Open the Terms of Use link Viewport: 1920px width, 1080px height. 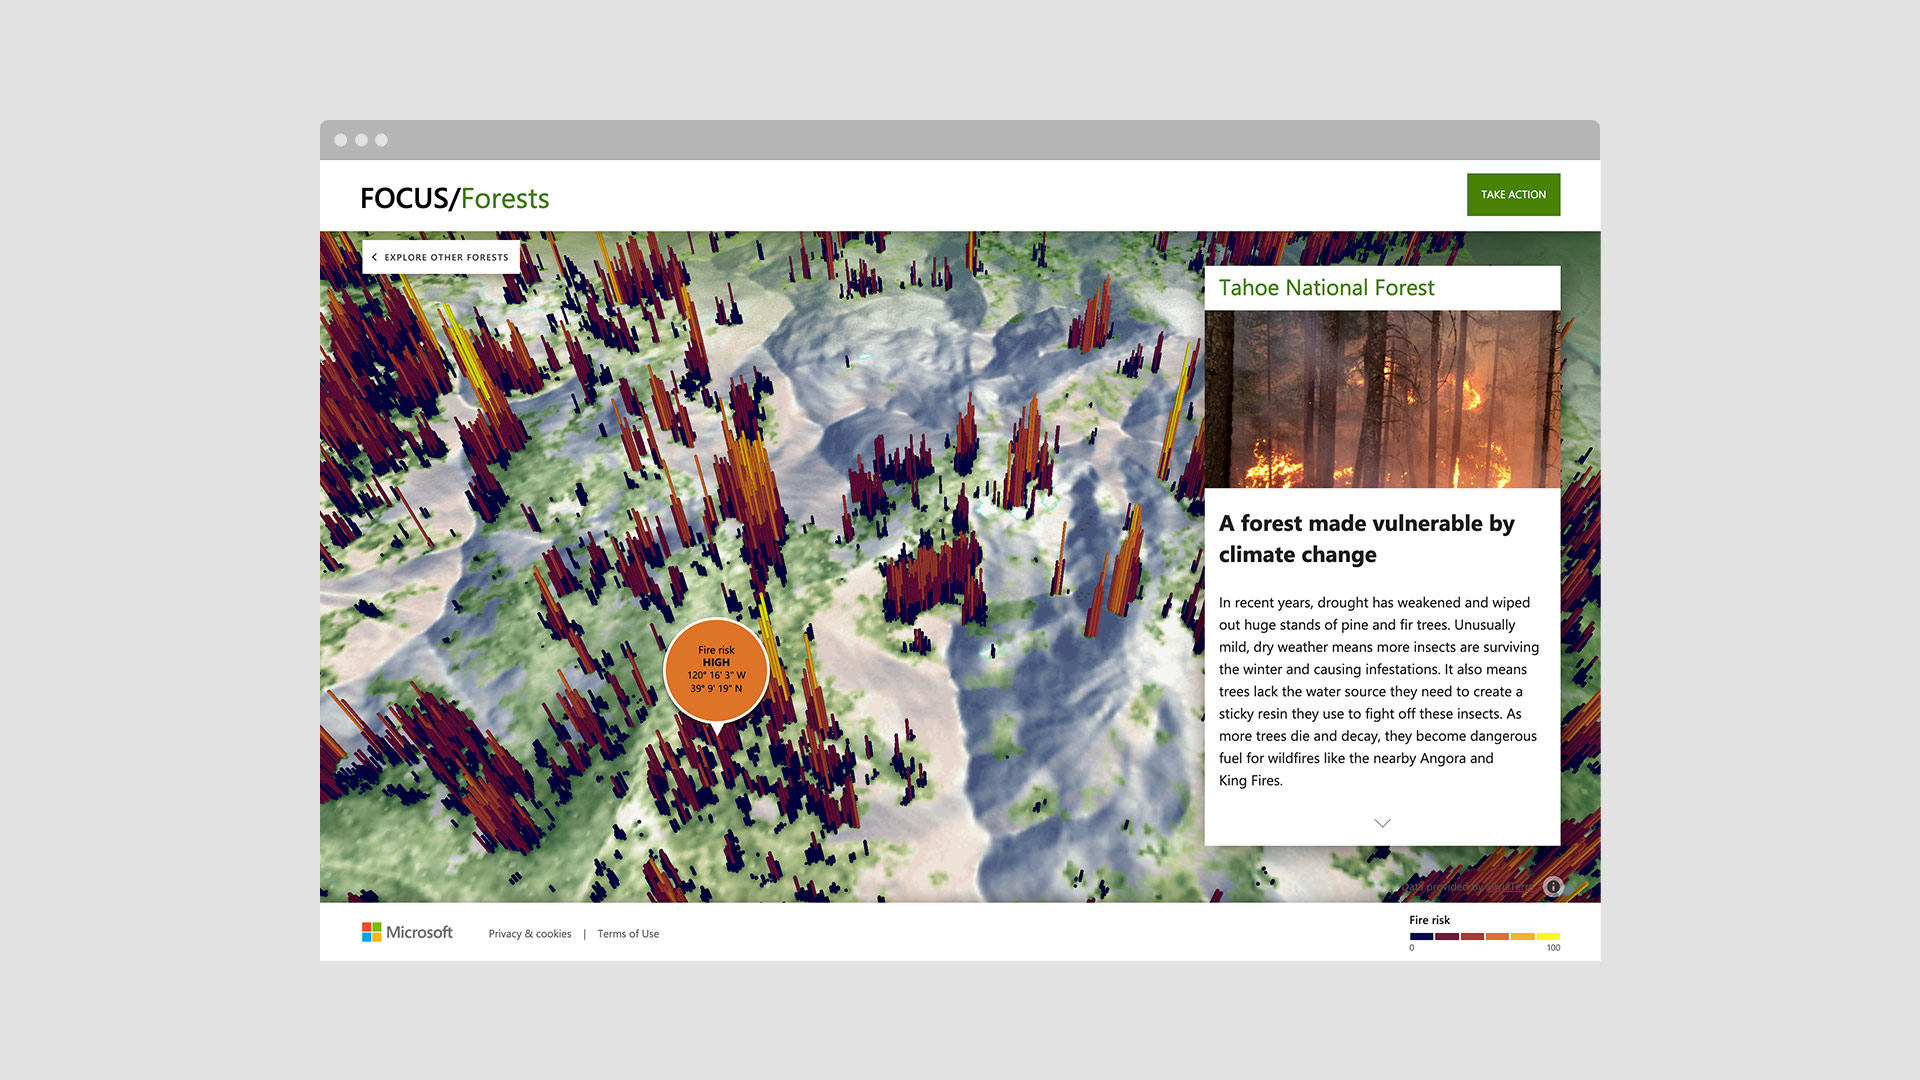coord(628,934)
